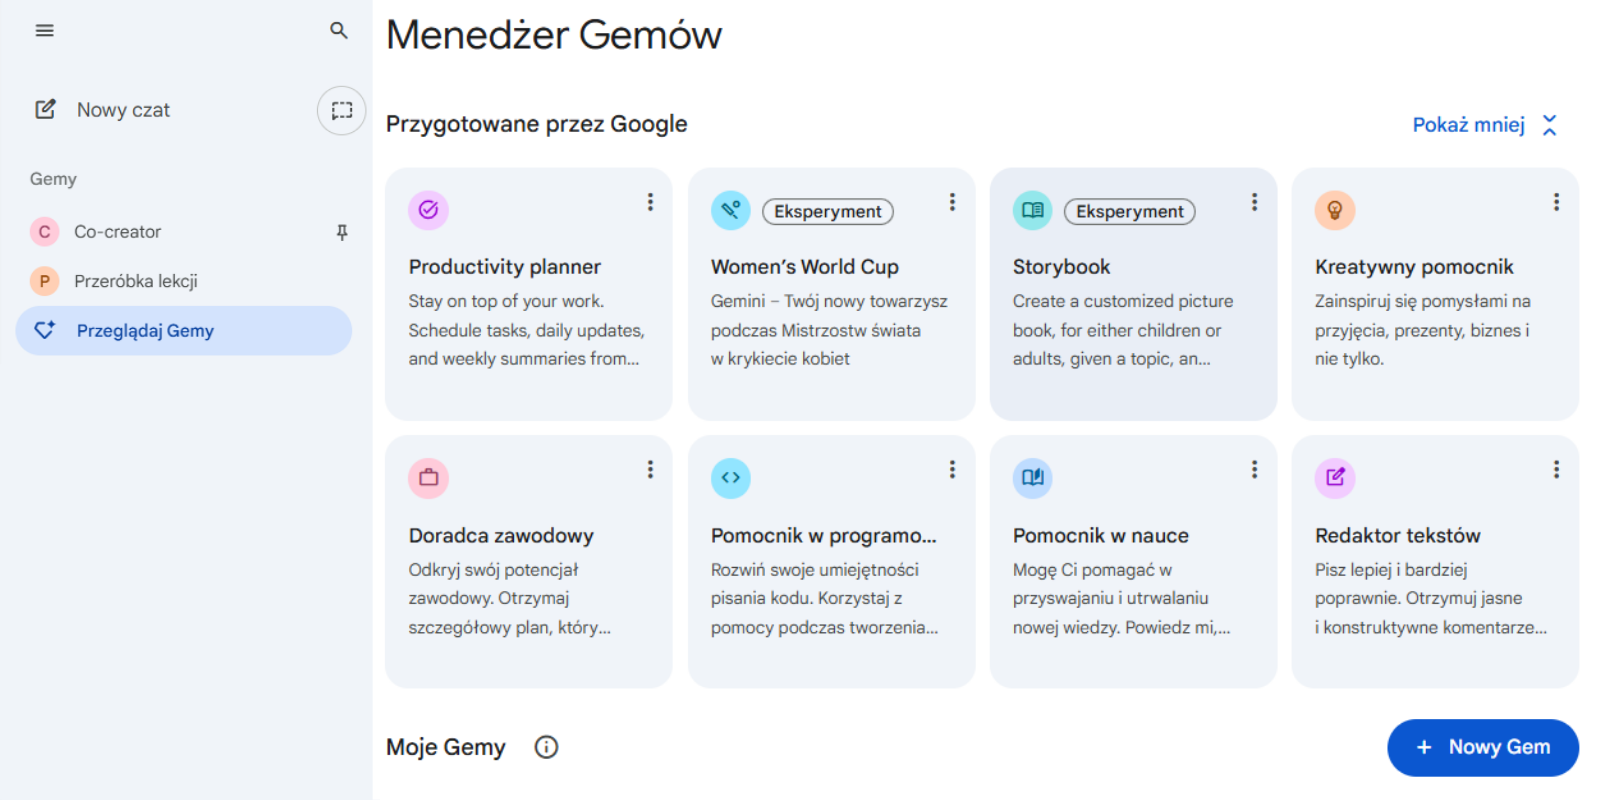The width and height of the screenshot is (1600, 800).
Task: Collapse the Google Gems section via Pokaż mniej
Action: pyautogui.click(x=1484, y=124)
